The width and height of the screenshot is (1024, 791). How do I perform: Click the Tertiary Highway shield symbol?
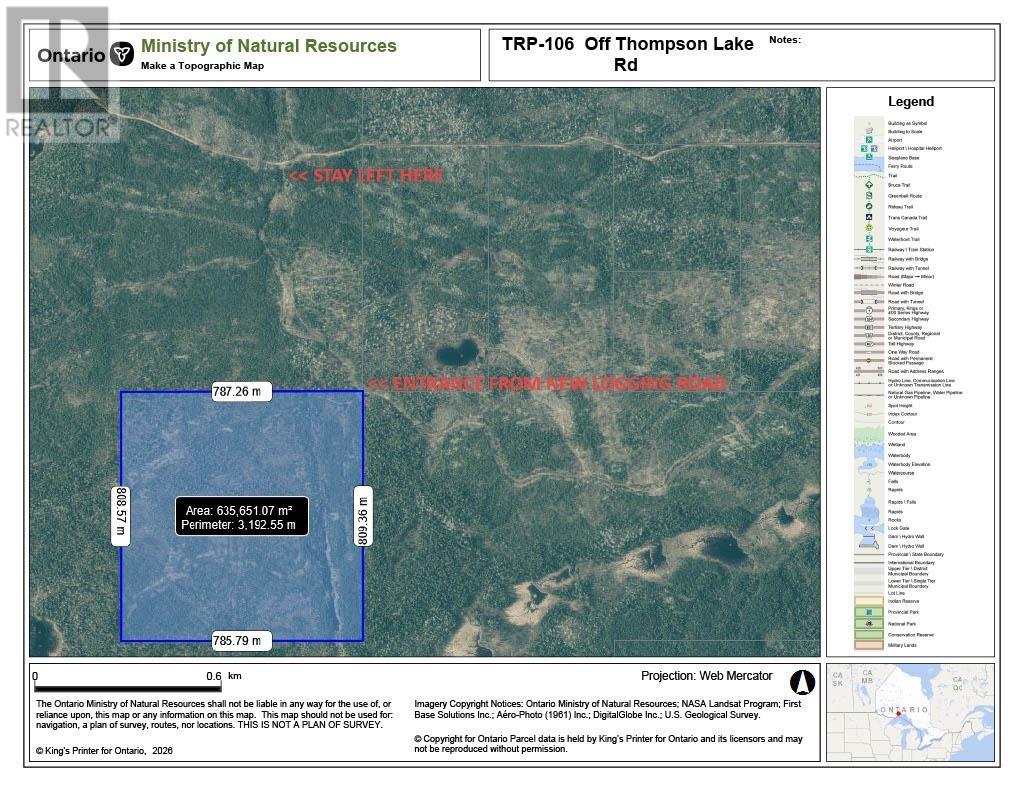point(869,327)
